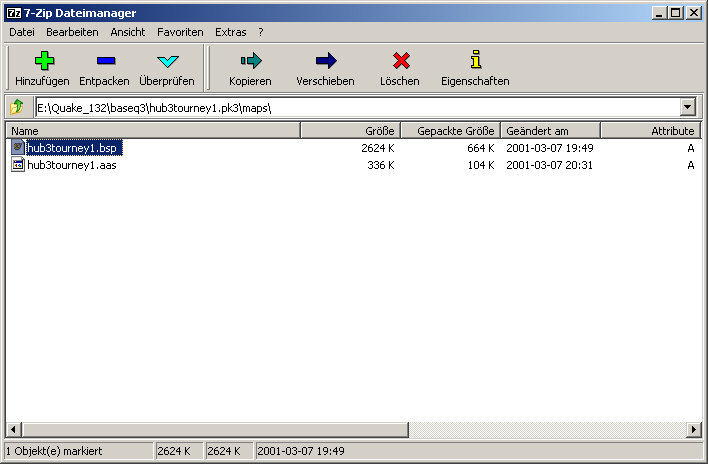
Task: Click the 7z application title bar icon
Action: [x=14, y=13]
